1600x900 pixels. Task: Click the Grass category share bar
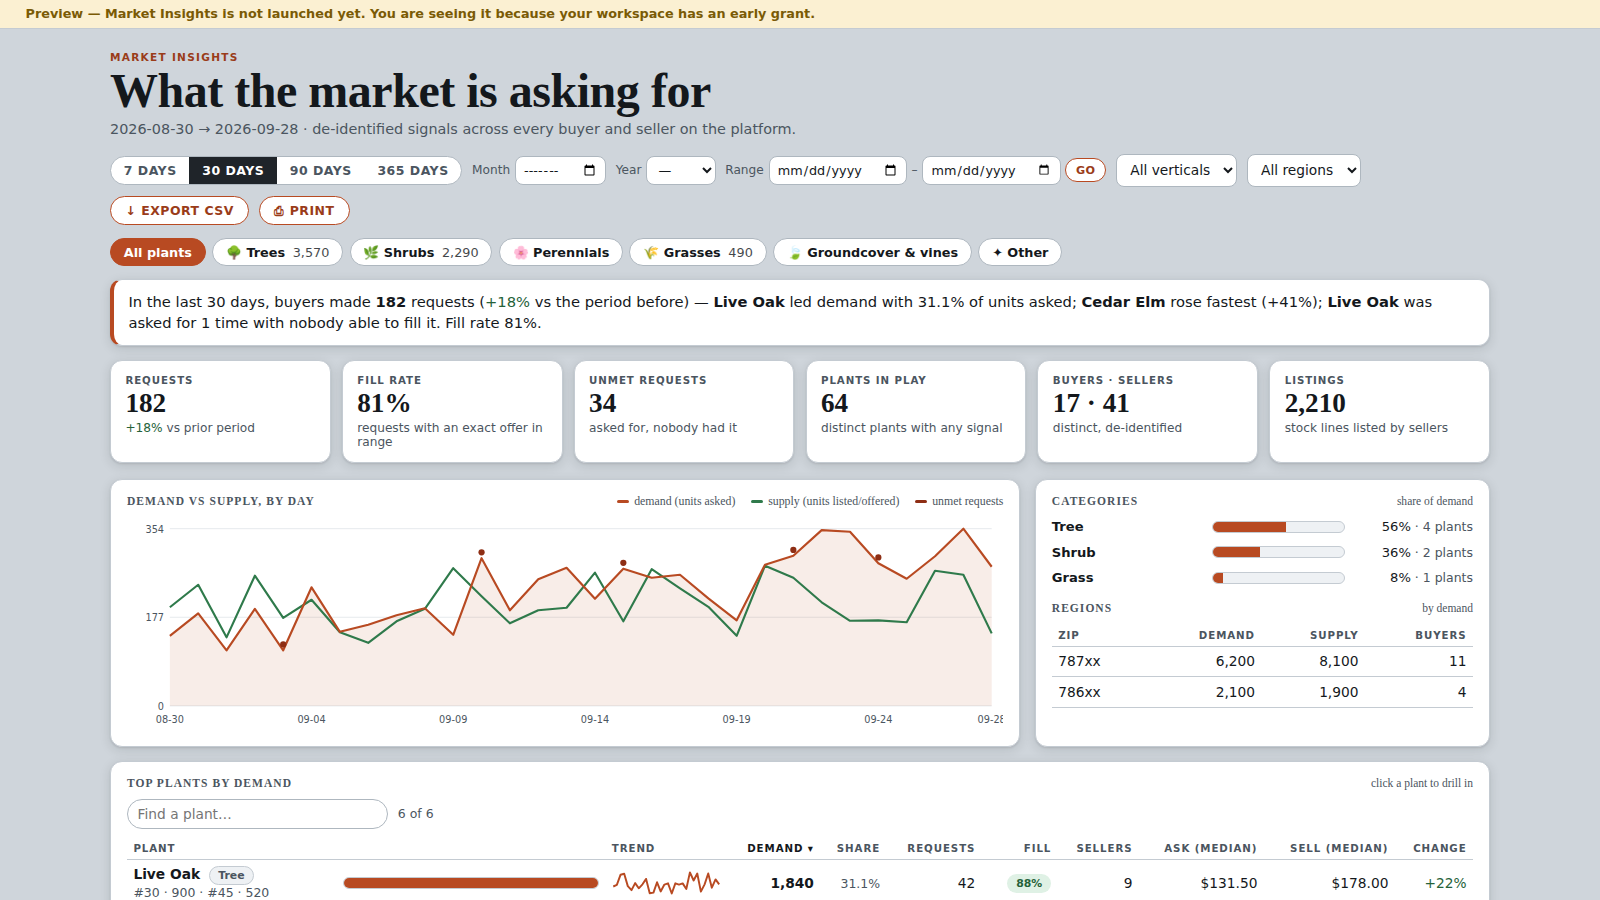click(1278, 578)
